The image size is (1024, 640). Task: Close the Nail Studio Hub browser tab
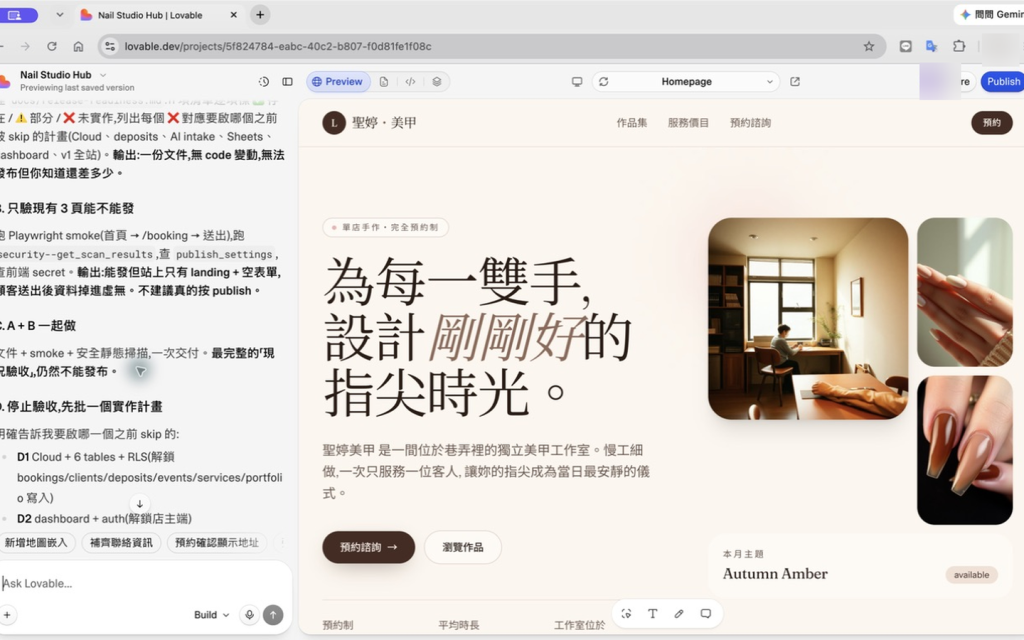(233, 15)
